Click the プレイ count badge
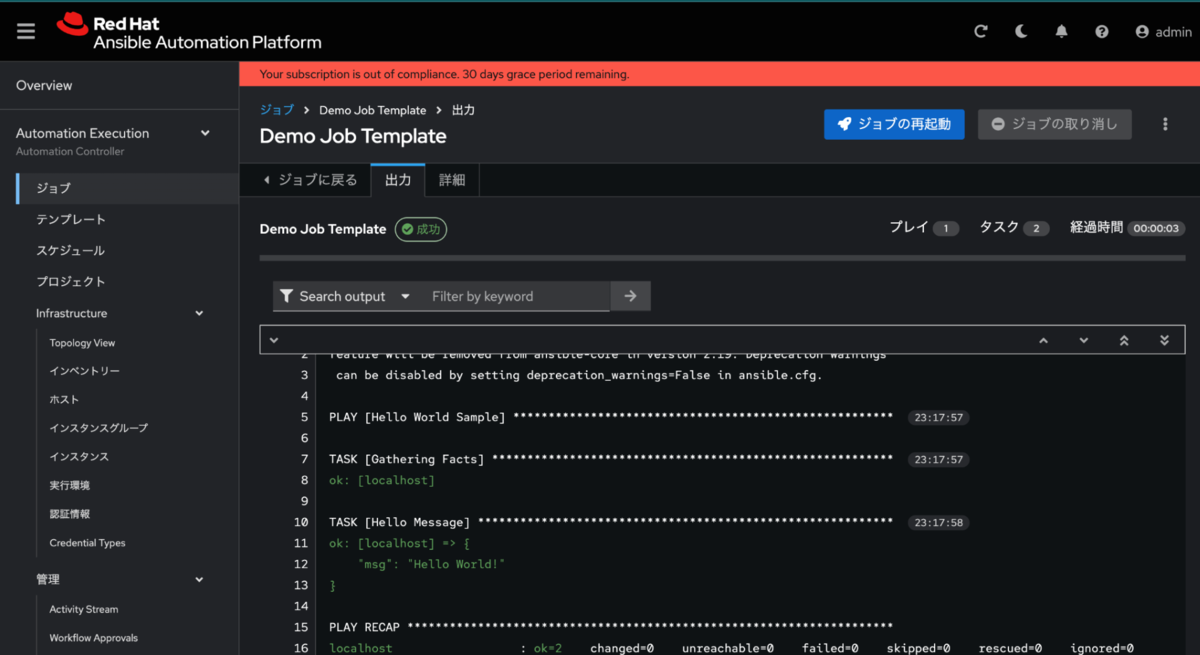 pyautogui.click(x=945, y=229)
